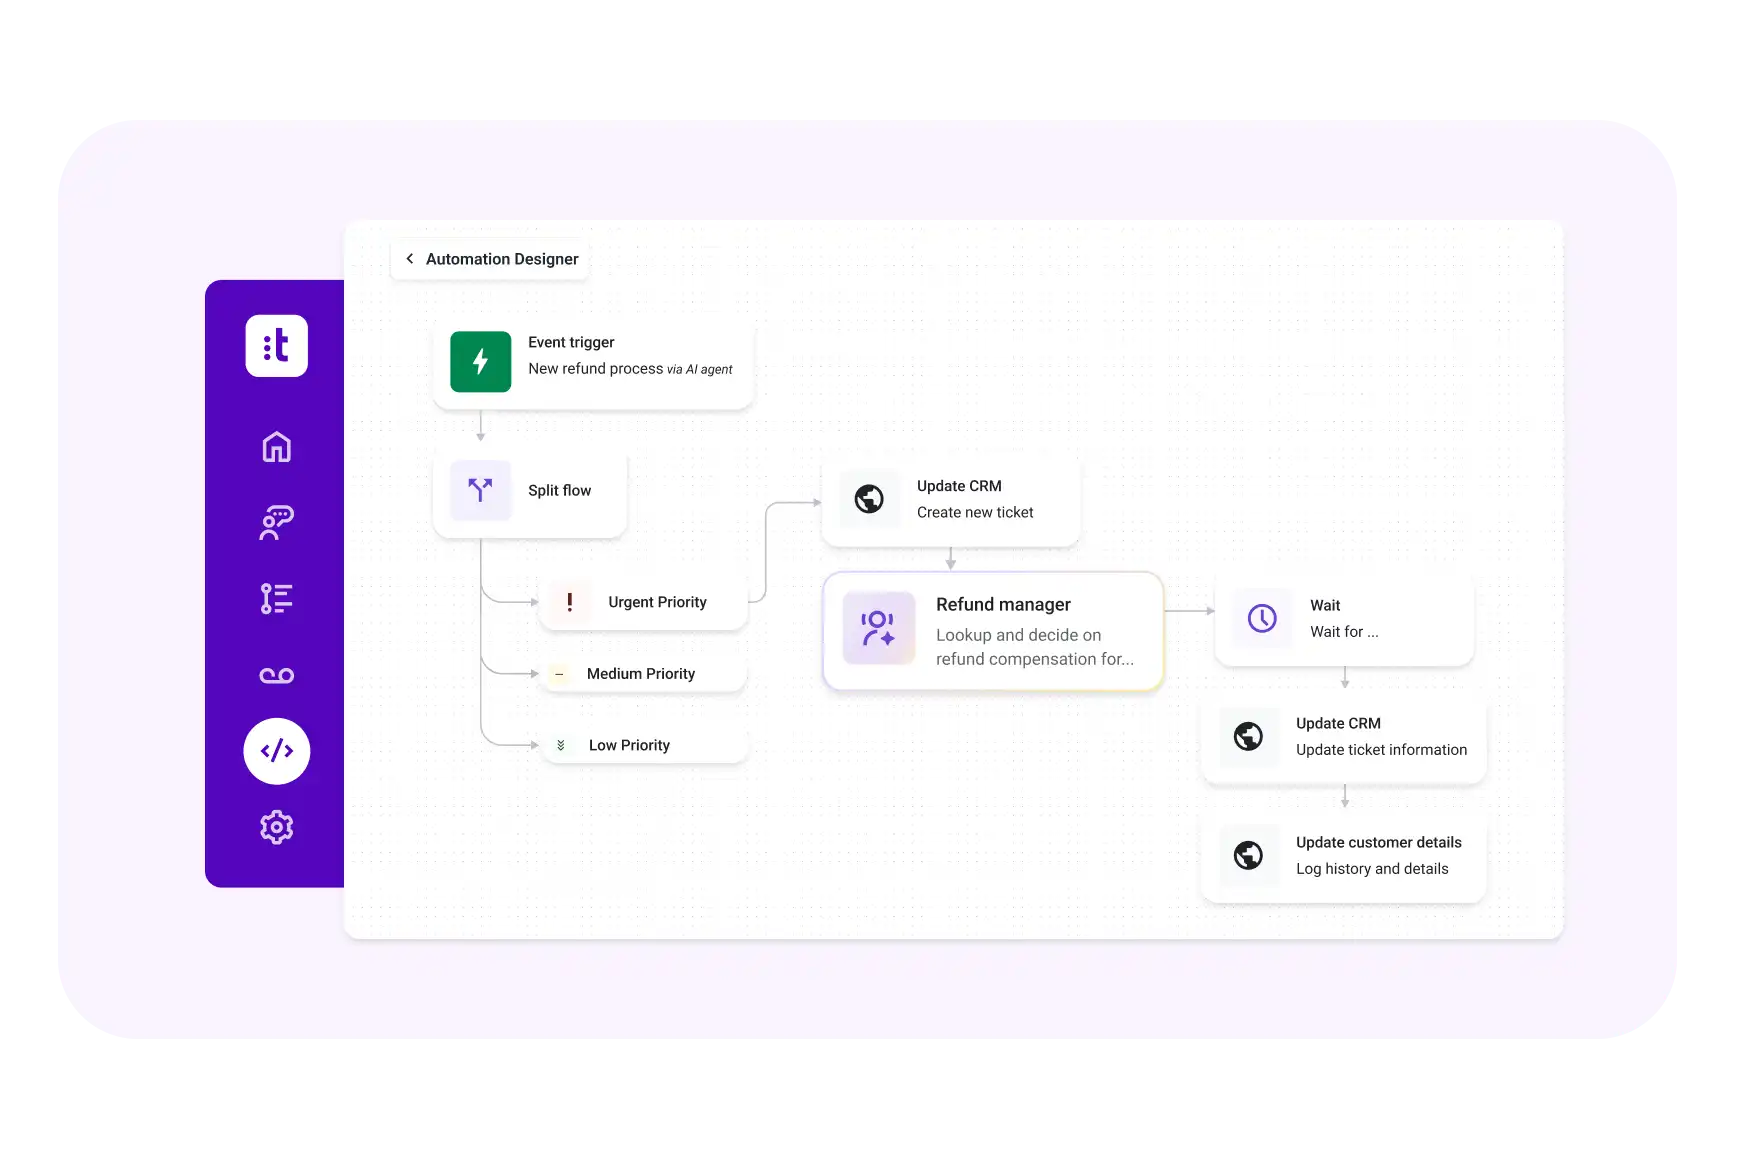Viewport: 1740px width, 1160px height.
Task: Click the exclamation icon on Urgent Priority
Action: (x=569, y=601)
